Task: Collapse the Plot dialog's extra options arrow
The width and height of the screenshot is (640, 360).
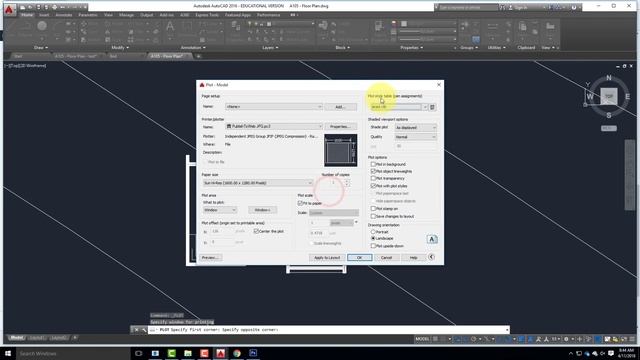Action: point(431,257)
